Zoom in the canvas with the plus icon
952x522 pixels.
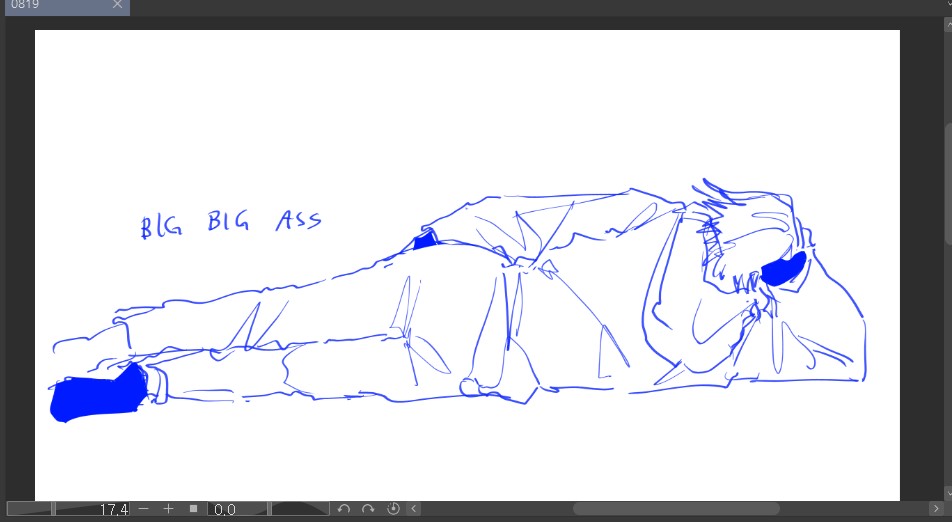point(168,509)
